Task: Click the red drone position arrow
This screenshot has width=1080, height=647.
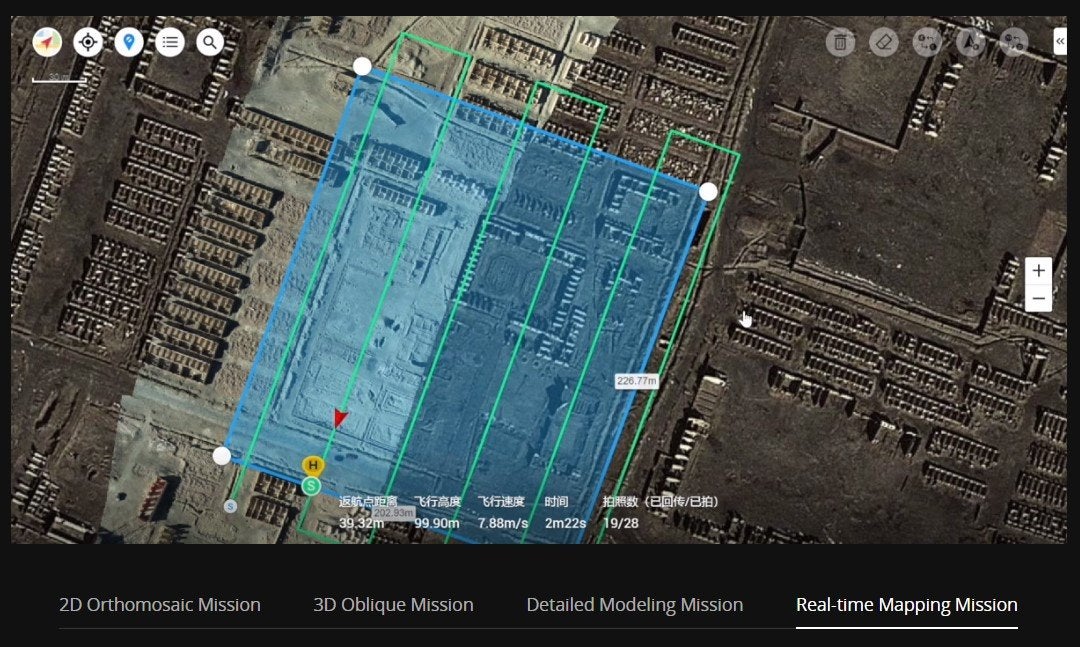Action: [x=340, y=418]
